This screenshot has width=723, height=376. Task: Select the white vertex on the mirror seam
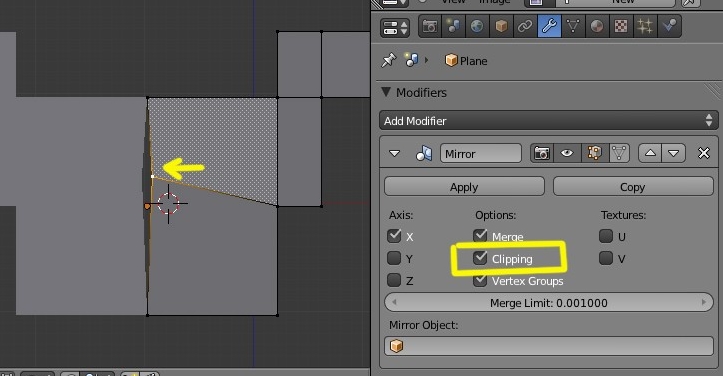tap(153, 176)
